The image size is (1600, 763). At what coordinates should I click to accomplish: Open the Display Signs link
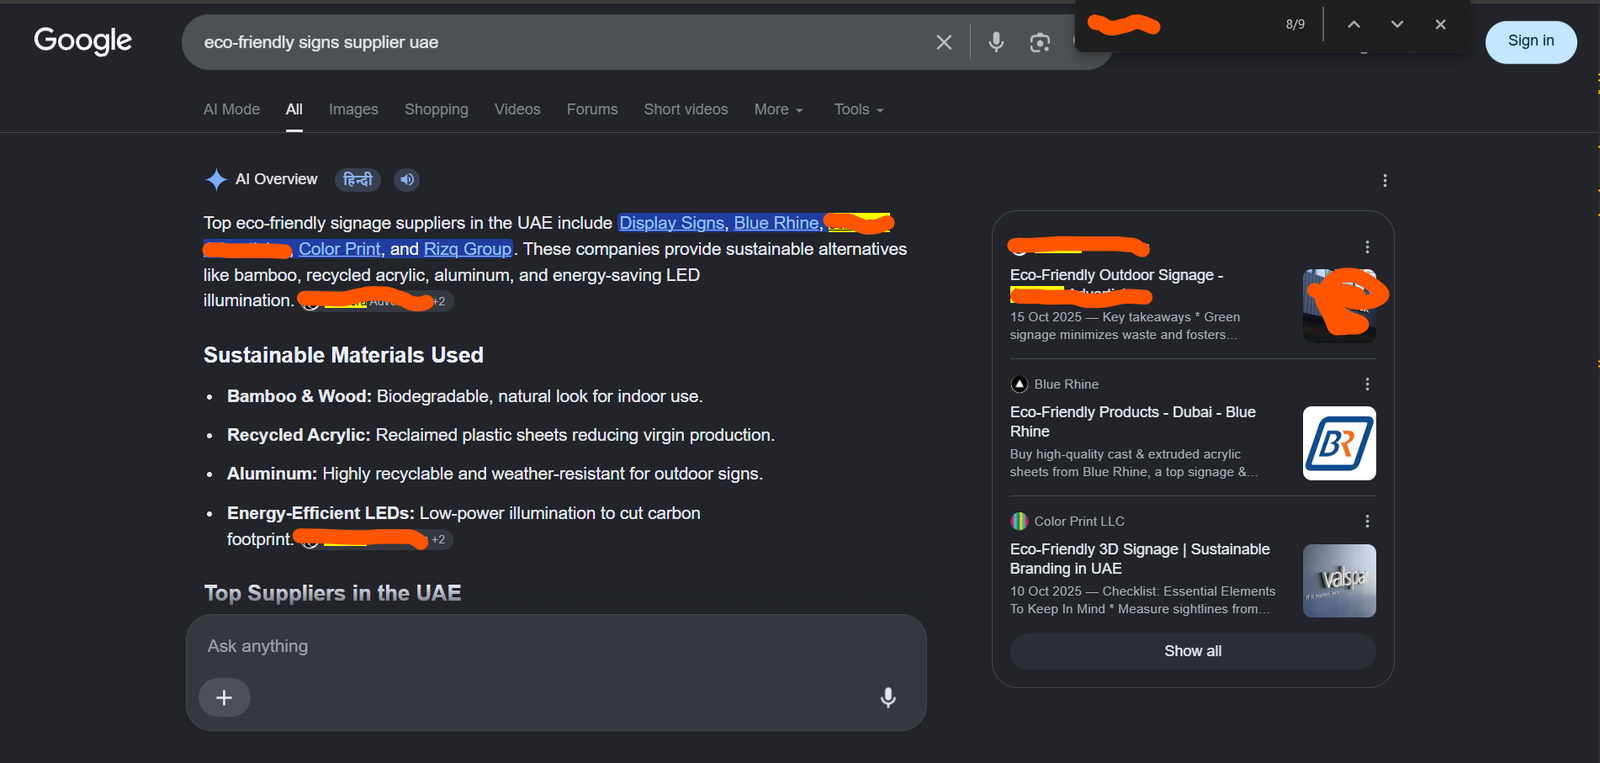click(x=672, y=223)
